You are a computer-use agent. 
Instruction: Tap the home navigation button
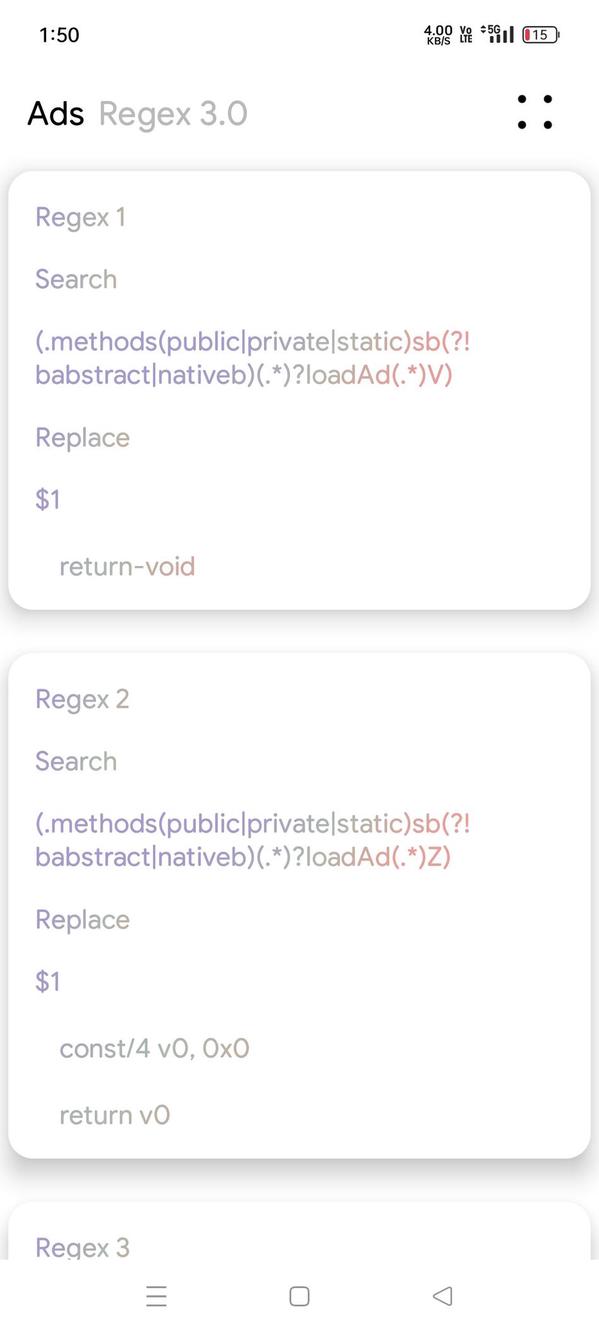tap(298, 1295)
